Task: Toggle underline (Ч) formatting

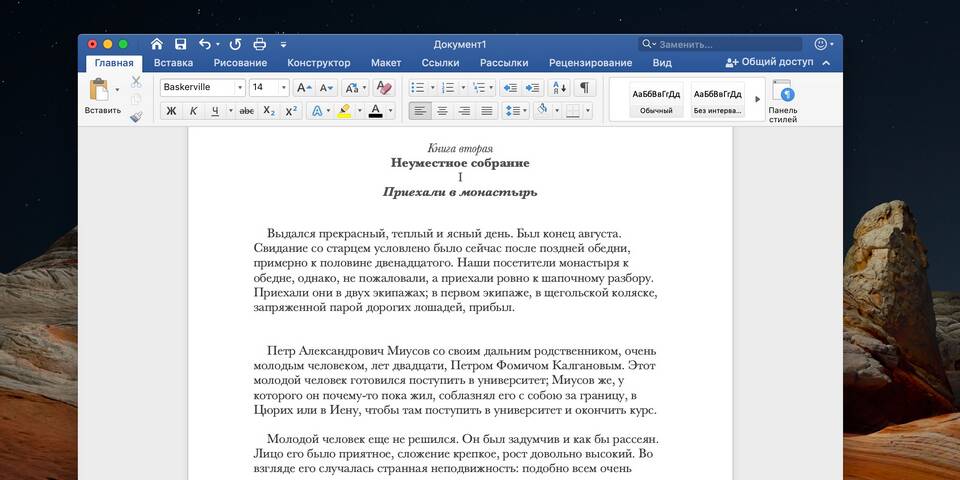Action: coord(215,111)
